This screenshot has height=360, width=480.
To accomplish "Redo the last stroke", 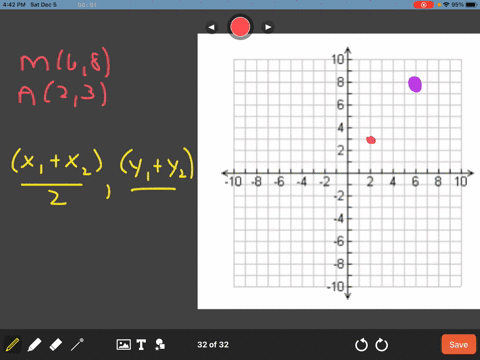I will pos(382,345).
